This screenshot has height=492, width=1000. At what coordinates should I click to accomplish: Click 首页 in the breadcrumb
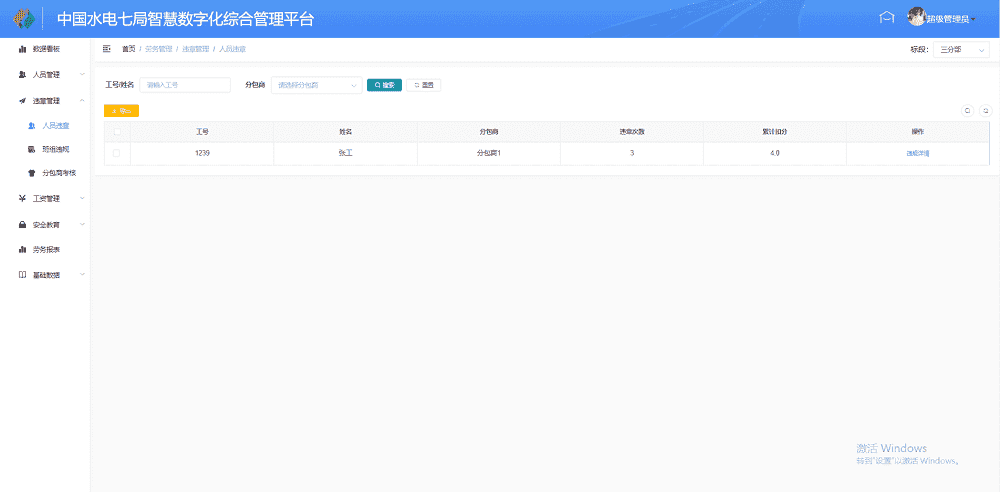[128, 49]
